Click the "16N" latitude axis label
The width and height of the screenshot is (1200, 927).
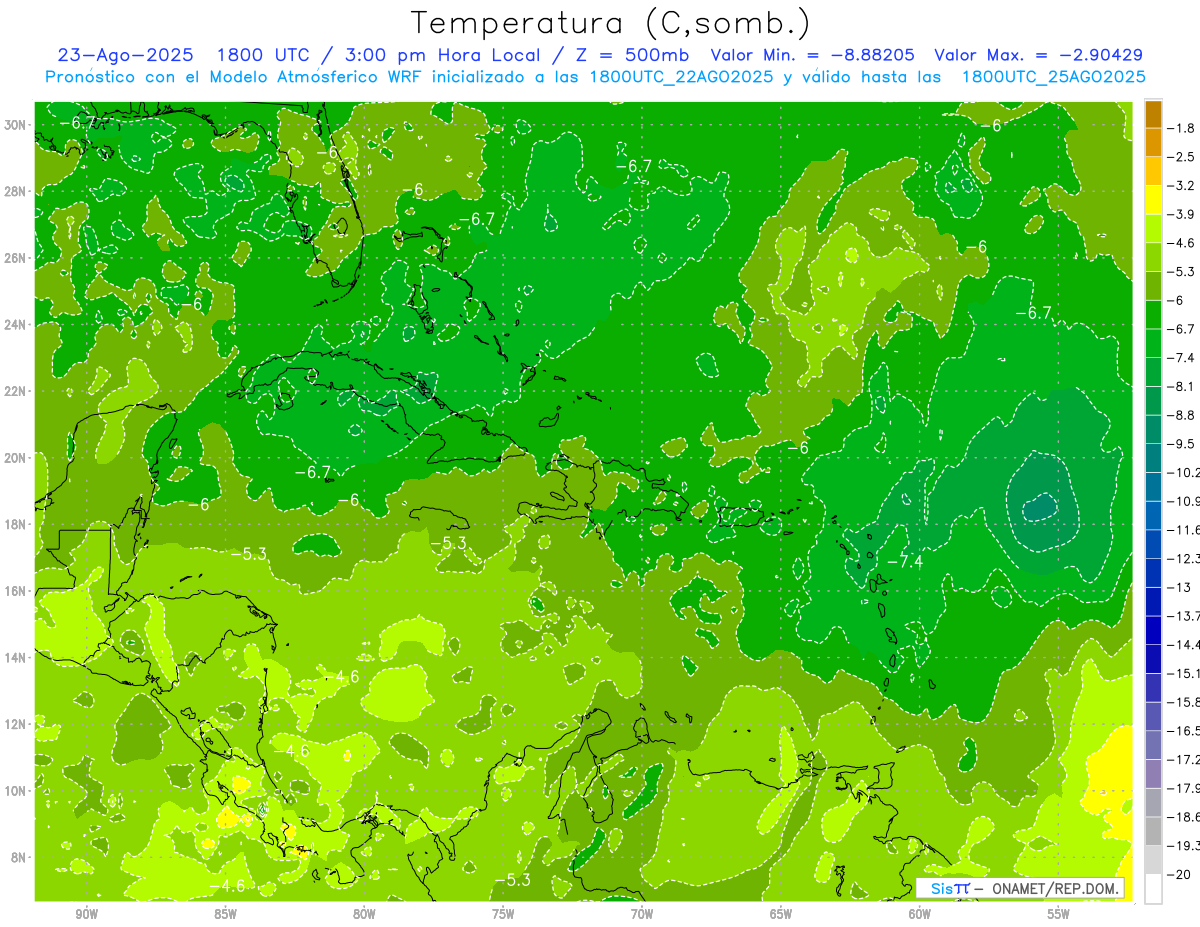click(x=15, y=590)
